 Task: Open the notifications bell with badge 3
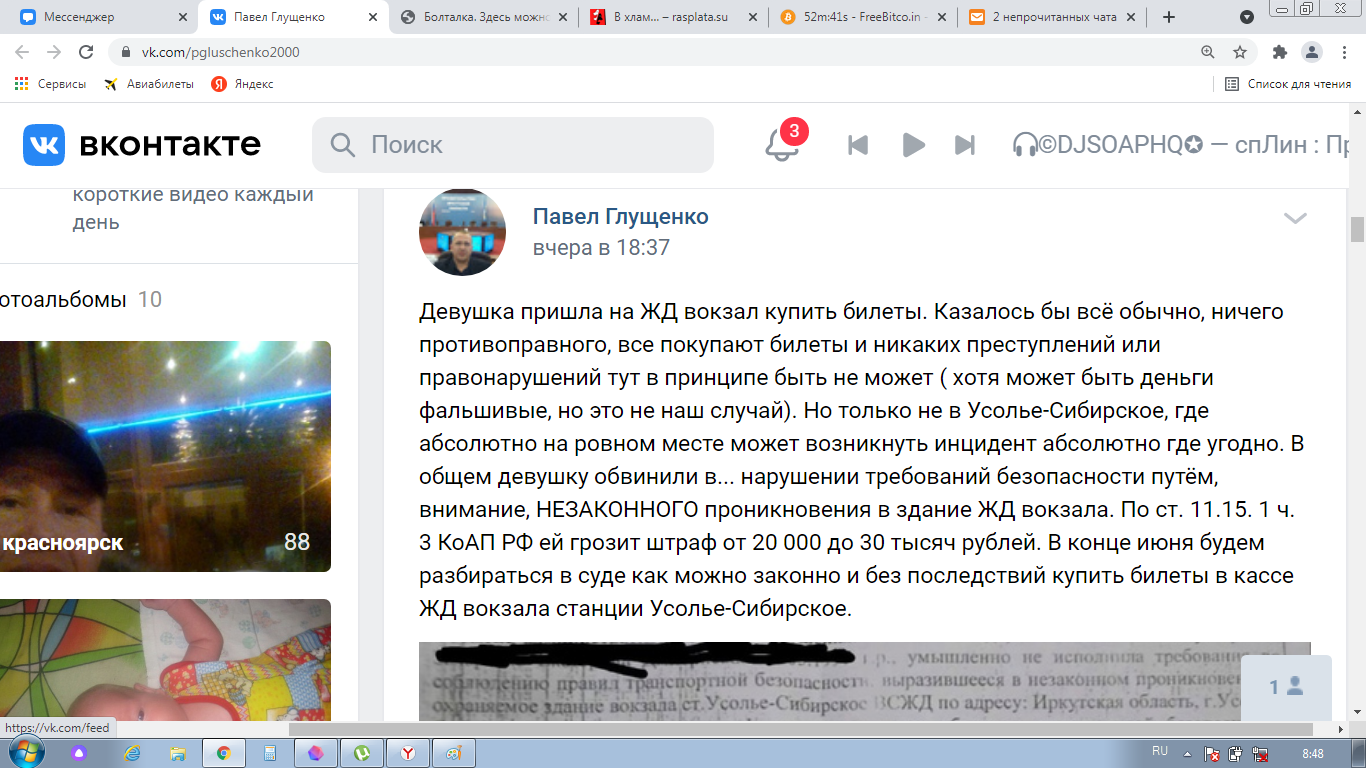pyautogui.click(x=782, y=145)
